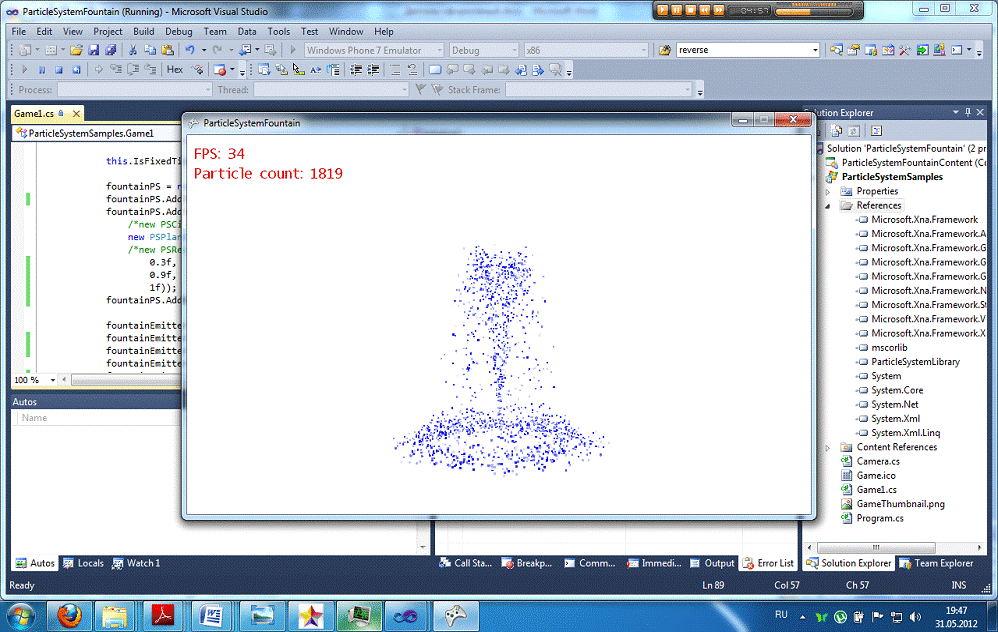Open the Build menu

point(143,32)
